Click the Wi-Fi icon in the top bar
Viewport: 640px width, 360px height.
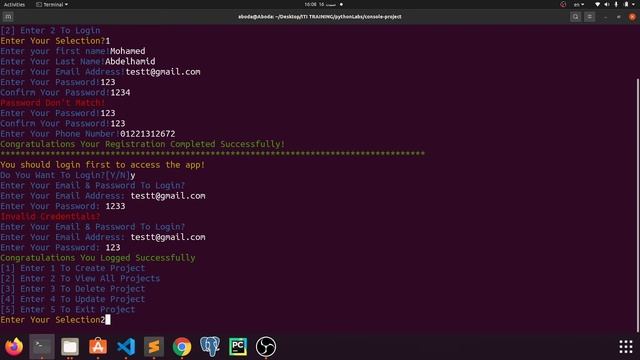(598, 4)
